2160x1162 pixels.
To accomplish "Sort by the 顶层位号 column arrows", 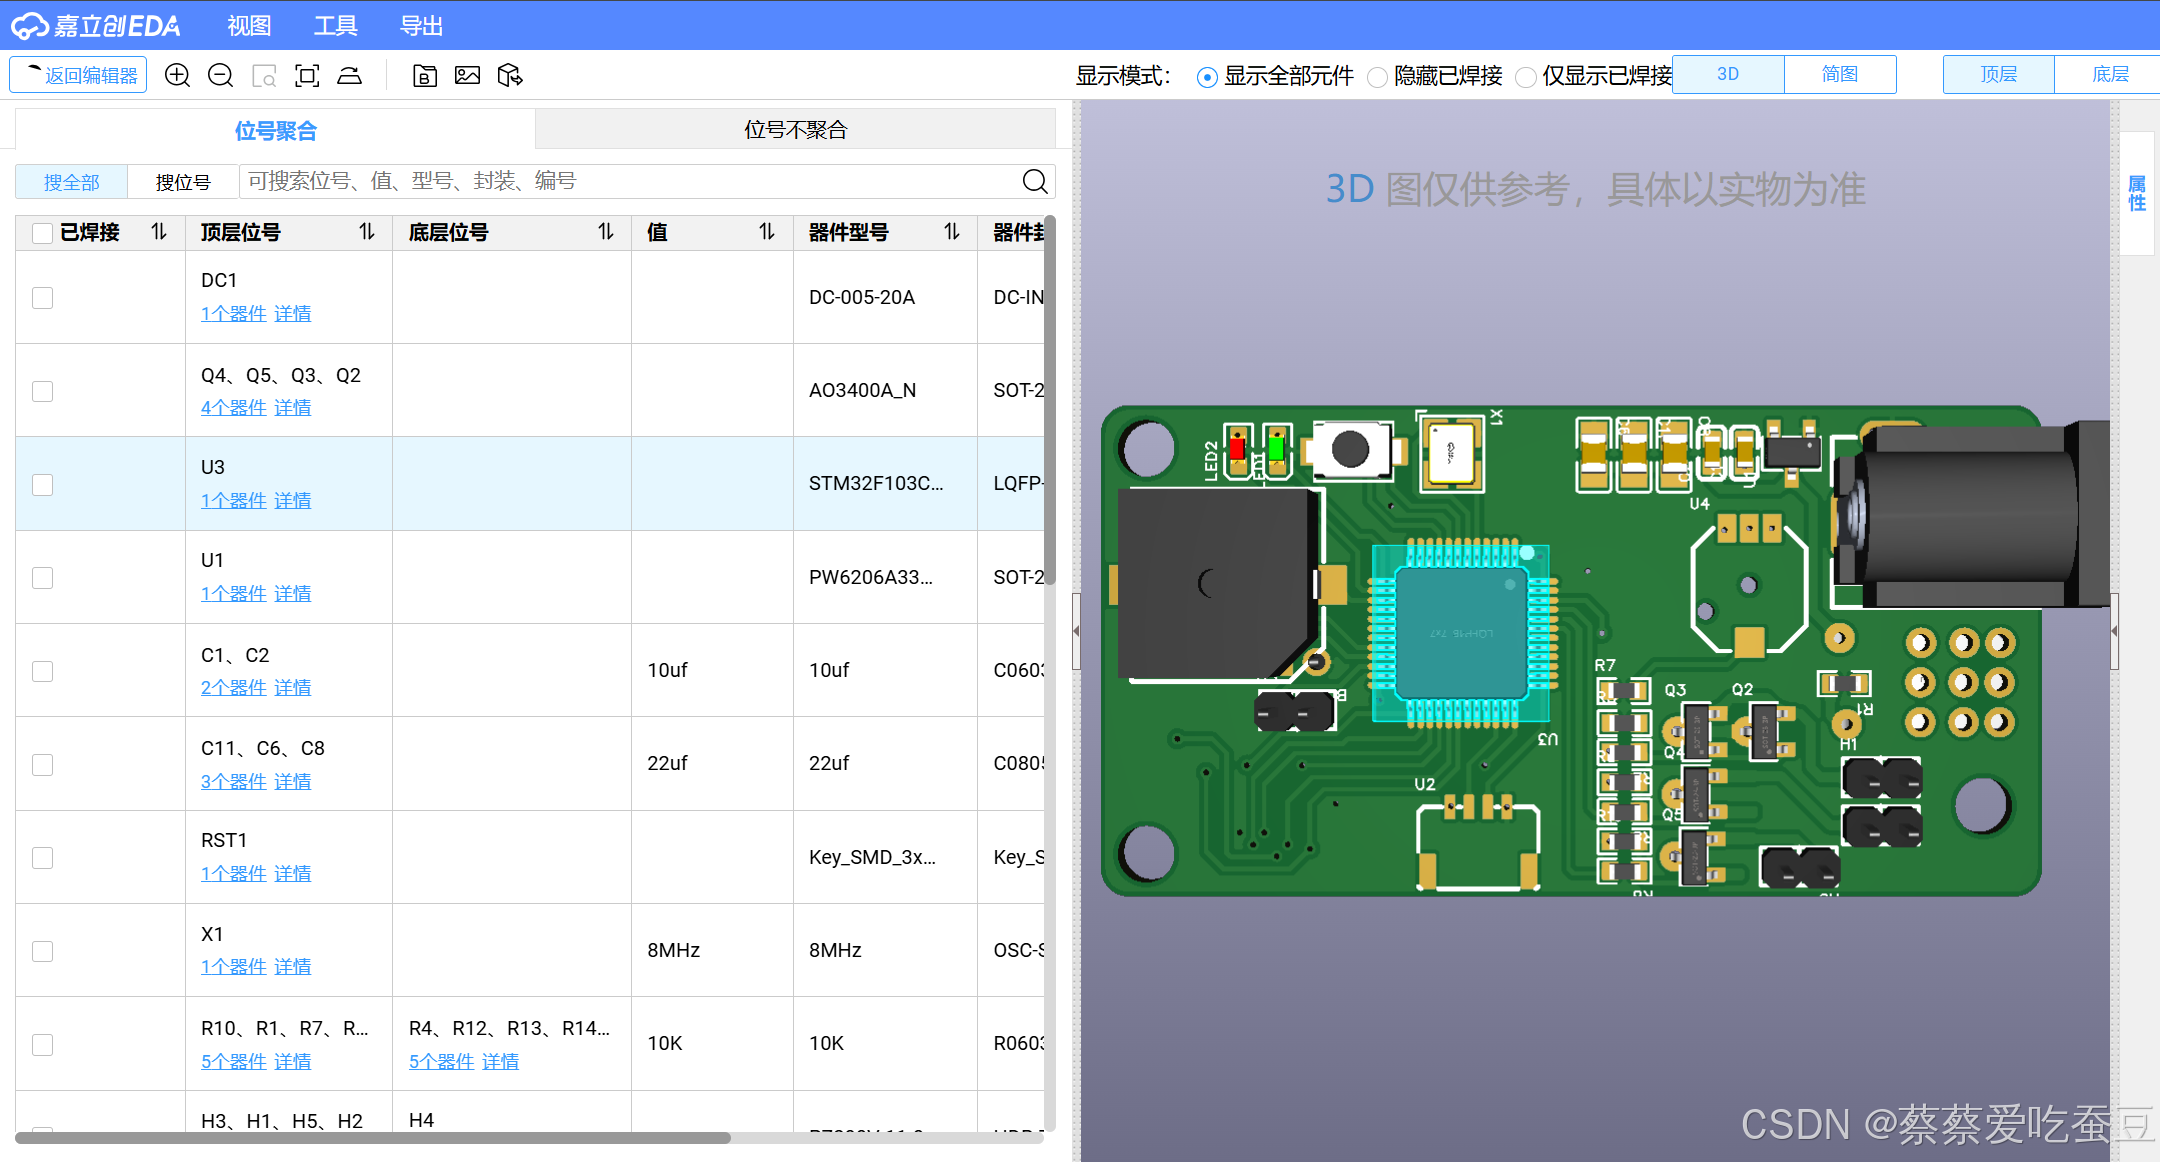I will 367,232.
